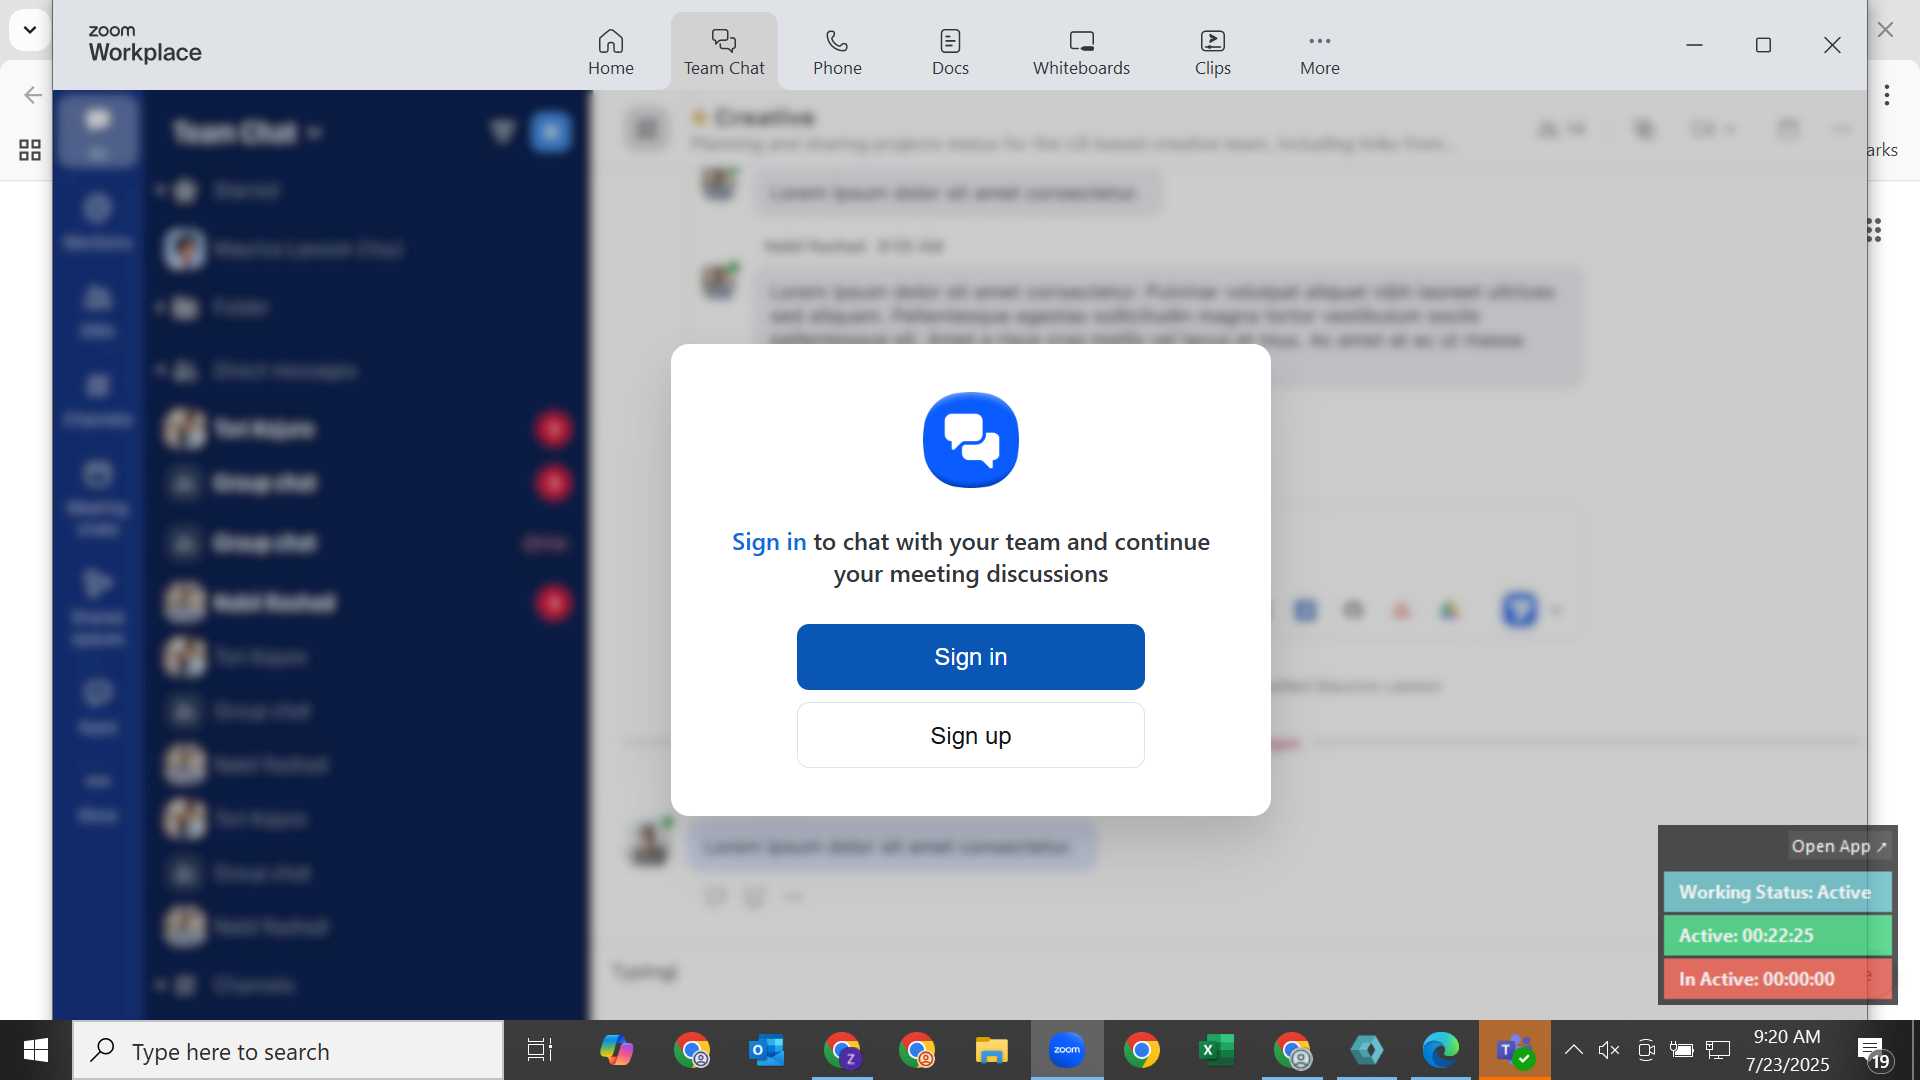The height and width of the screenshot is (1080, 1920).
Task: Click the Meet Now camera tray icon
Action: (1646, 1050)
